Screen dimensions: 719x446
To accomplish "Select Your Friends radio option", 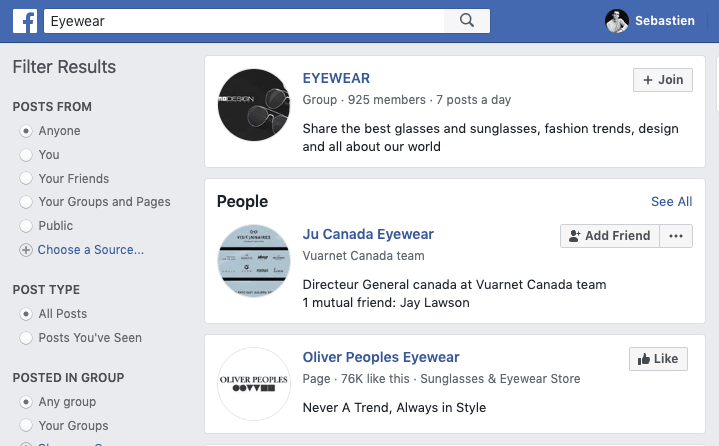I will (26, 178).
